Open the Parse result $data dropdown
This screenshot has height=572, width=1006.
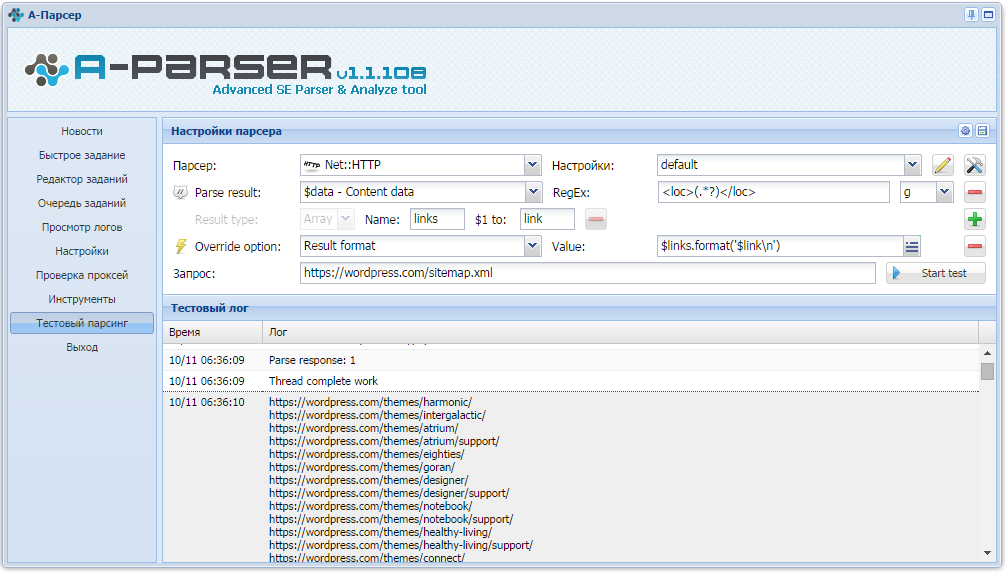pyautogui.click(x=533, y=192)
